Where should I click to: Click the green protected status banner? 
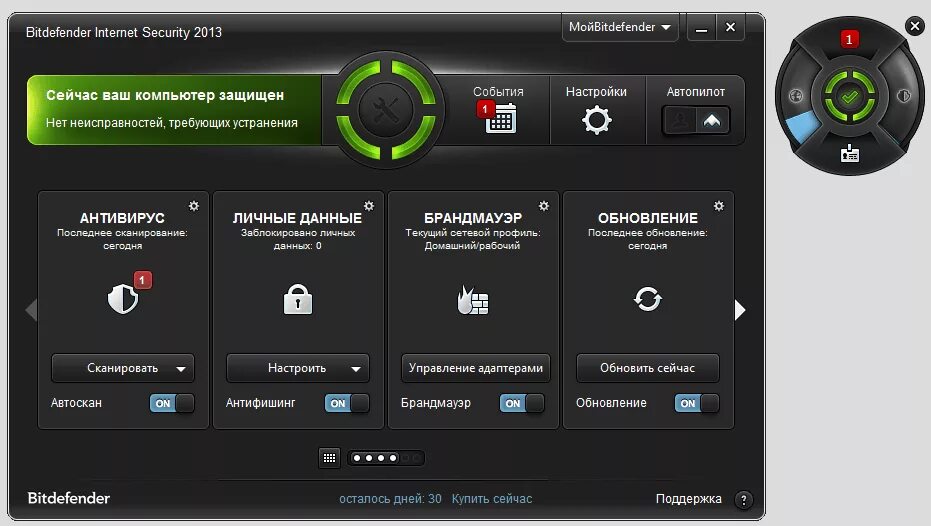coord(175,109)
